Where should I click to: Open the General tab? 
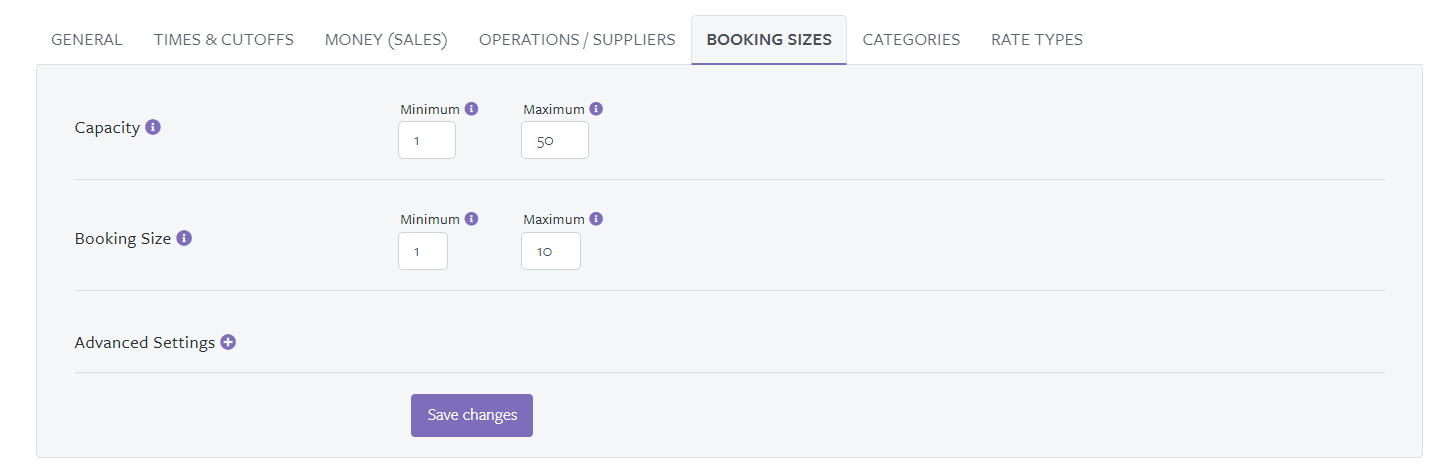87,40
